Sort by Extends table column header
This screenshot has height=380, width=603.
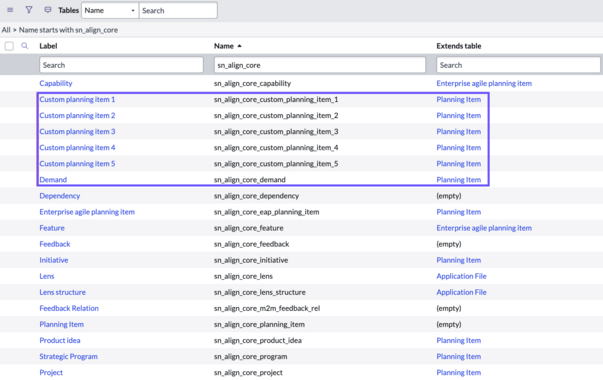point(459,46)
